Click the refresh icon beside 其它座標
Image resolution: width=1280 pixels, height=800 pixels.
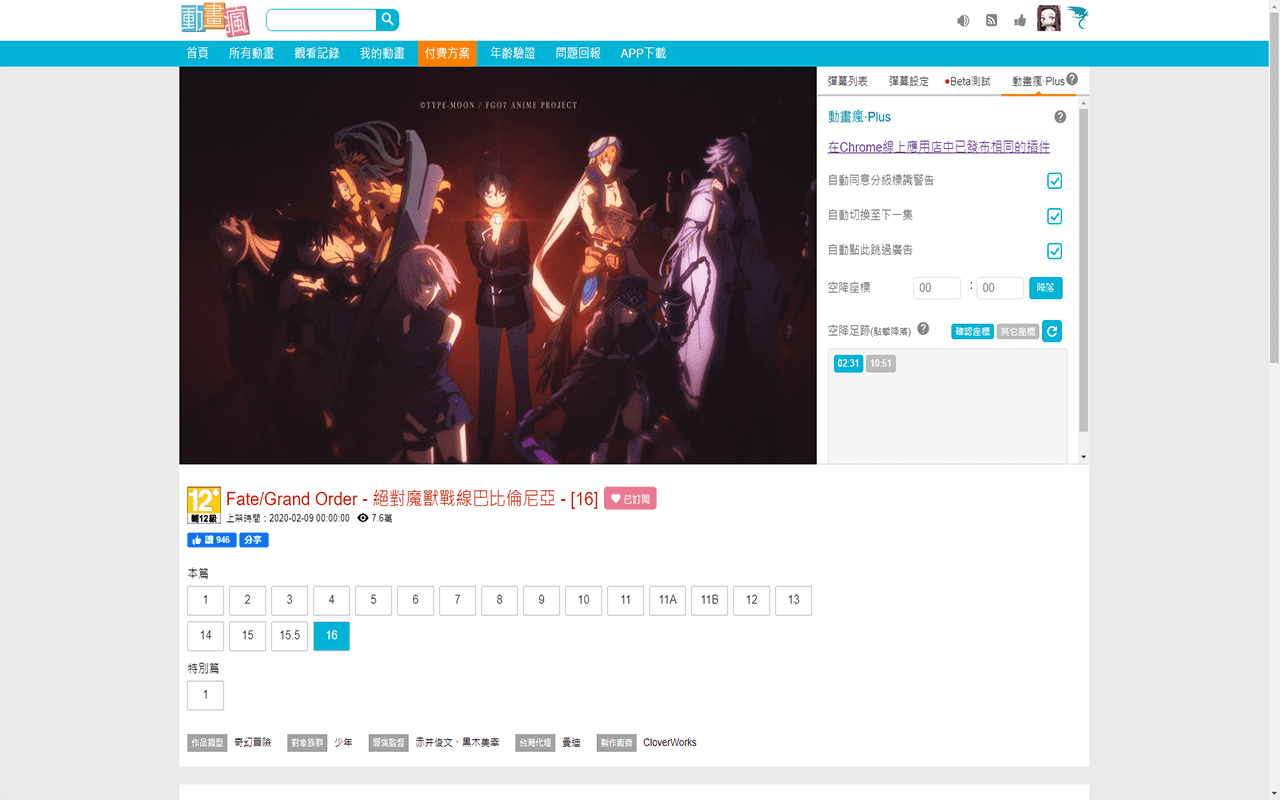tap(1051, 331)
